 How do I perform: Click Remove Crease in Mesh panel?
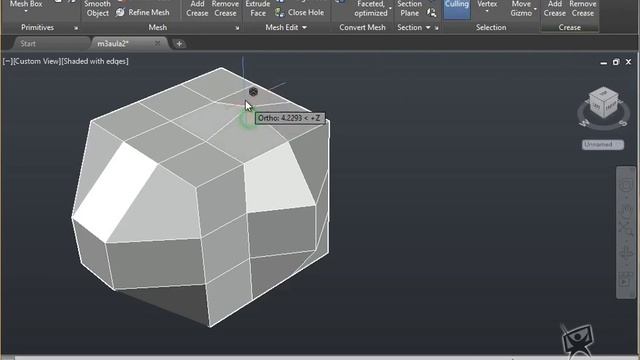tap(225, 9)
